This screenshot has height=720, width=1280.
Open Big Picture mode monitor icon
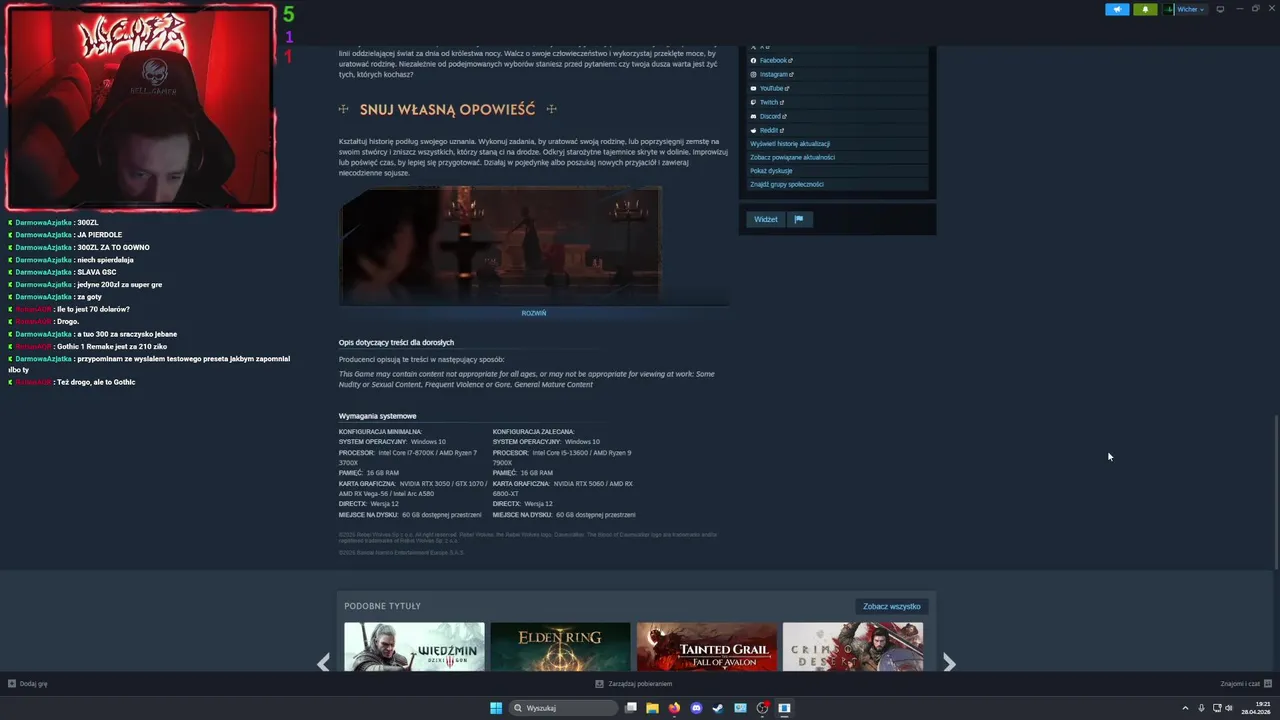coord(1220,9)
